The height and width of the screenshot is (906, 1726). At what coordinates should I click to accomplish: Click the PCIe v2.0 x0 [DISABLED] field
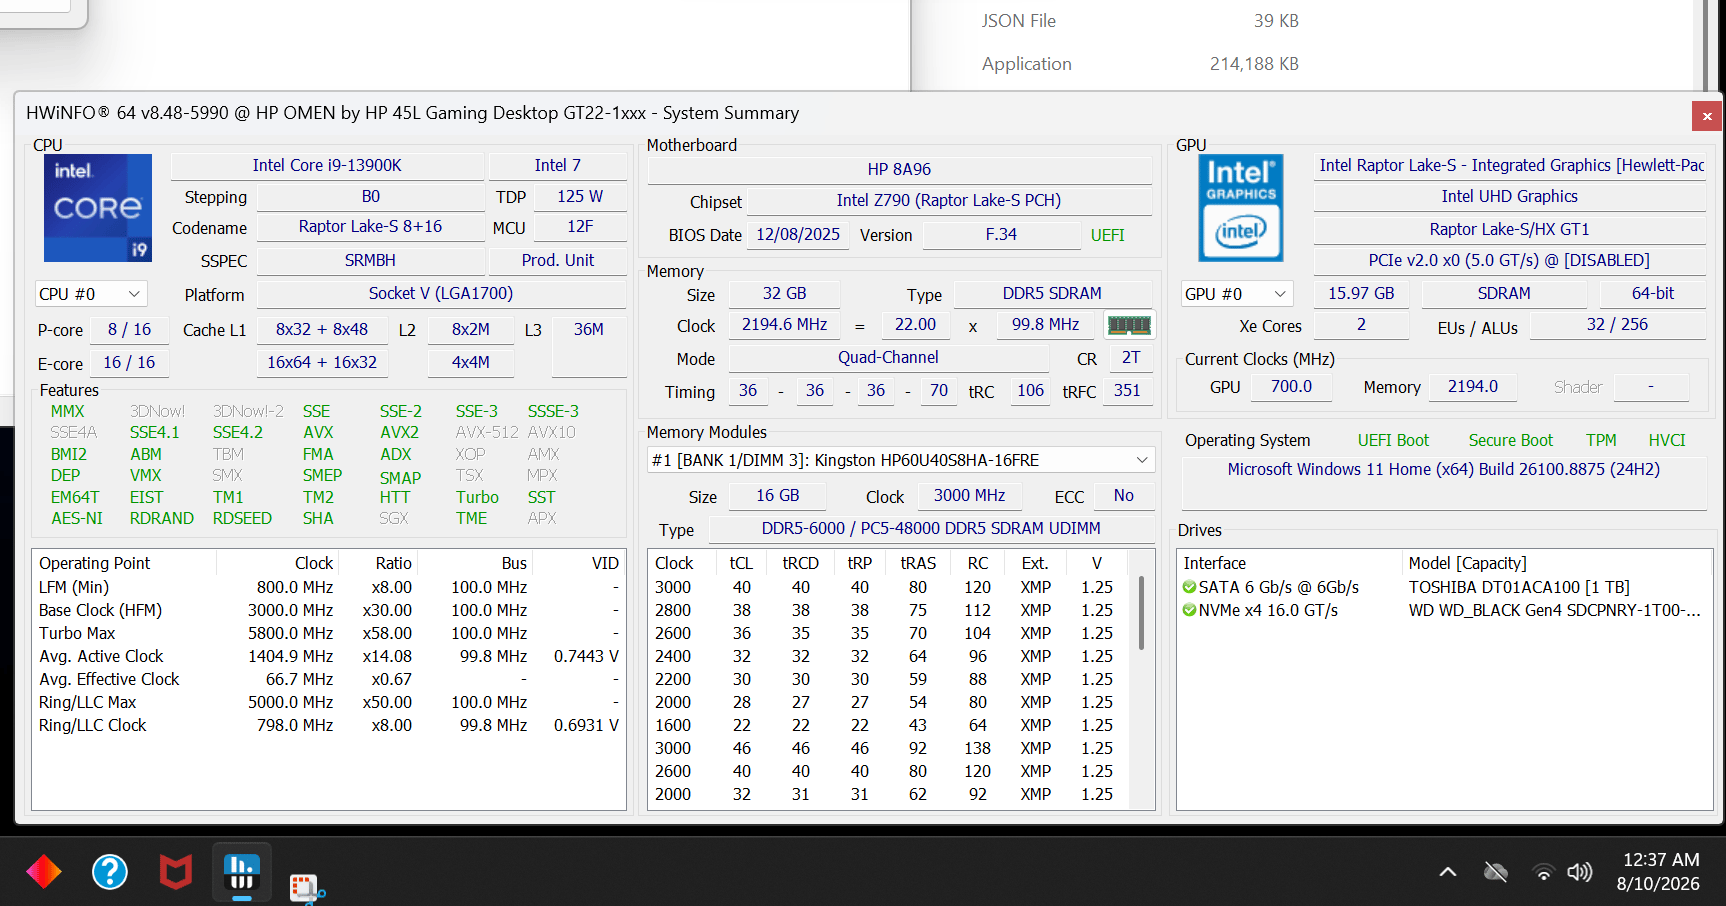click(x=1509, y=261)
